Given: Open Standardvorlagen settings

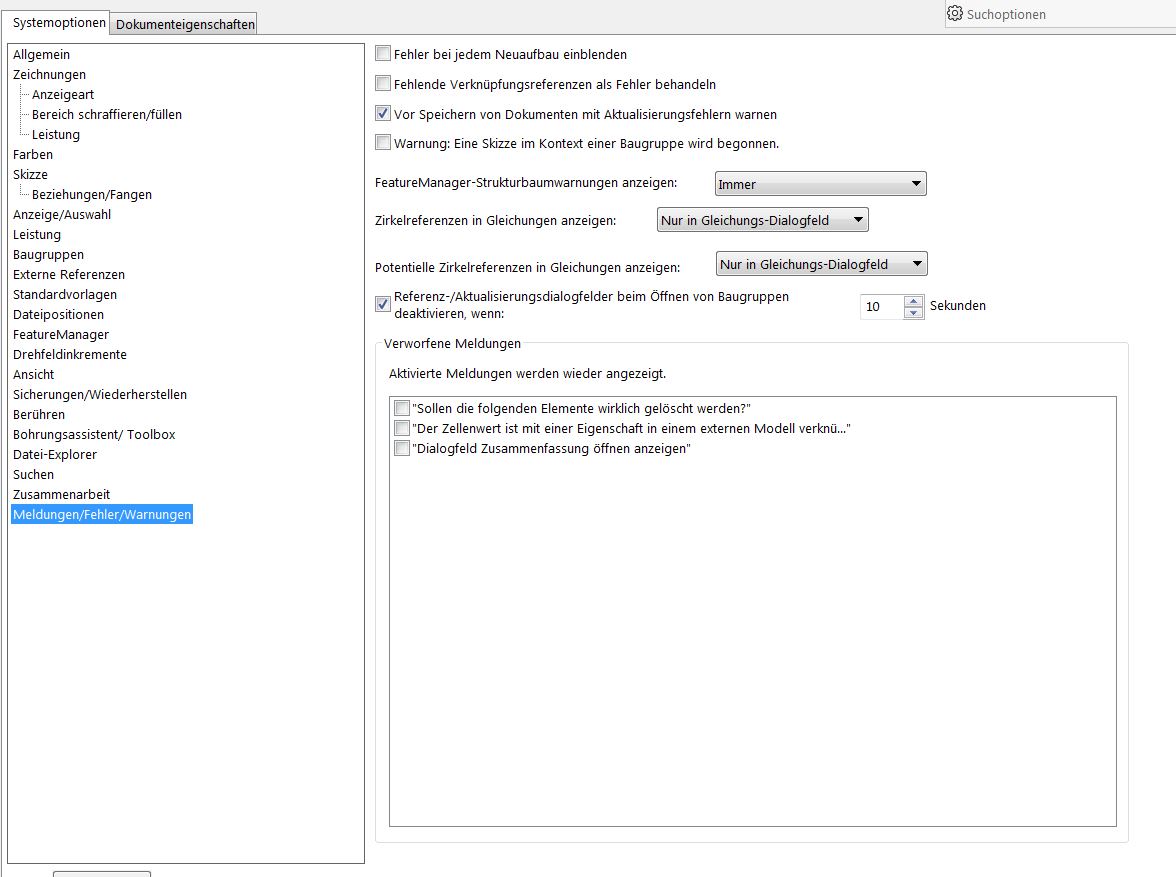Looking at the screenshot, I should [x=64, y=295].
